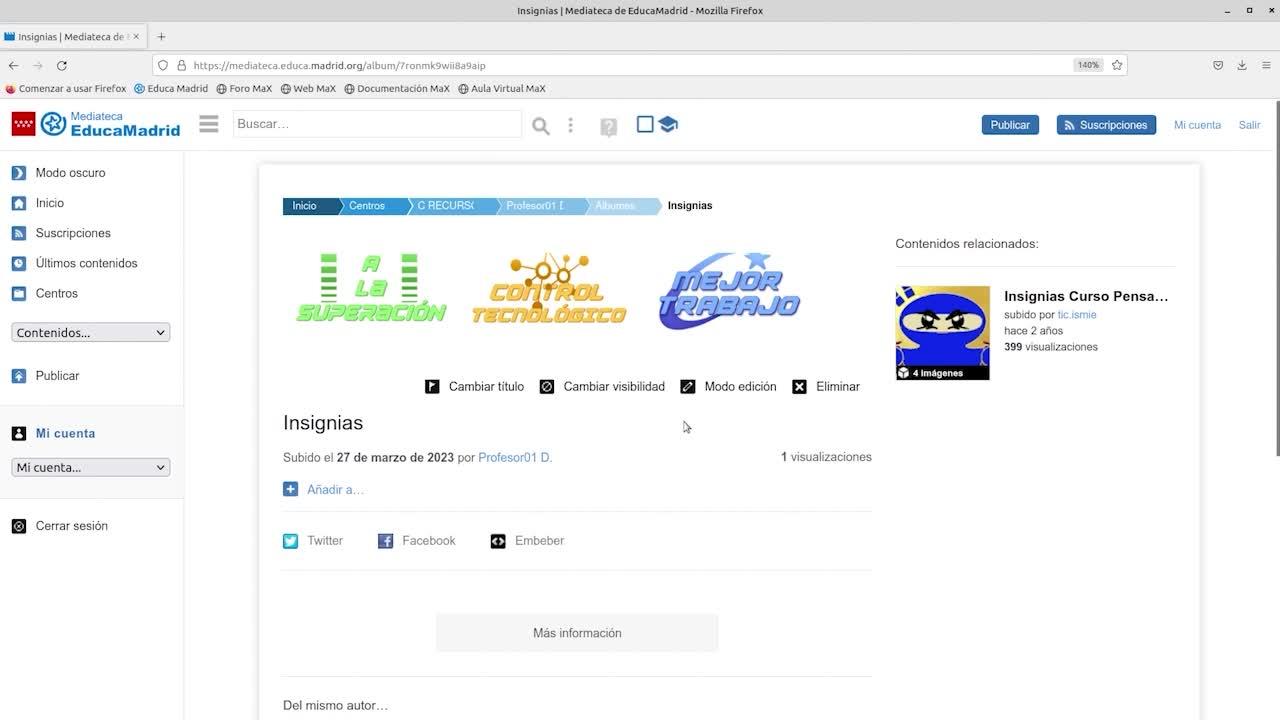Click the Embeber embed option
1280x720 pixels.
(x=527, y=541)
